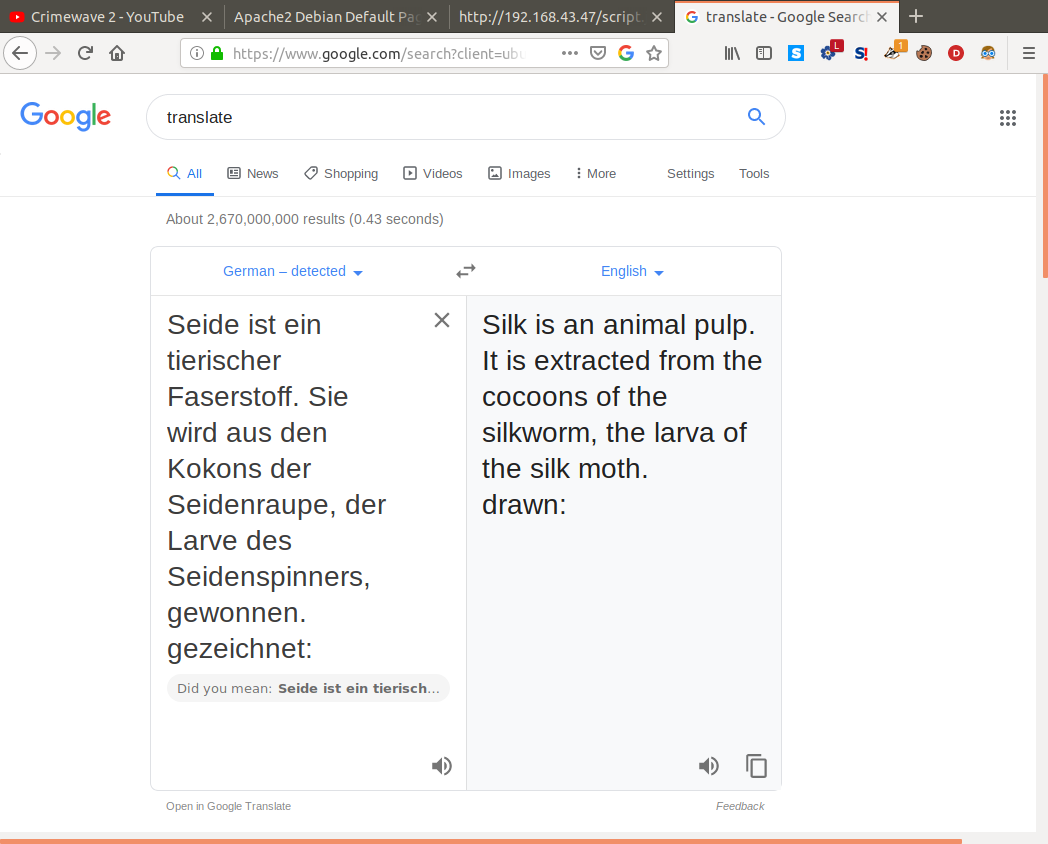Screen dimensions: 1048x844
Task: Close the Apache2 Debian Default Page tab
Action: click(432, 17)
